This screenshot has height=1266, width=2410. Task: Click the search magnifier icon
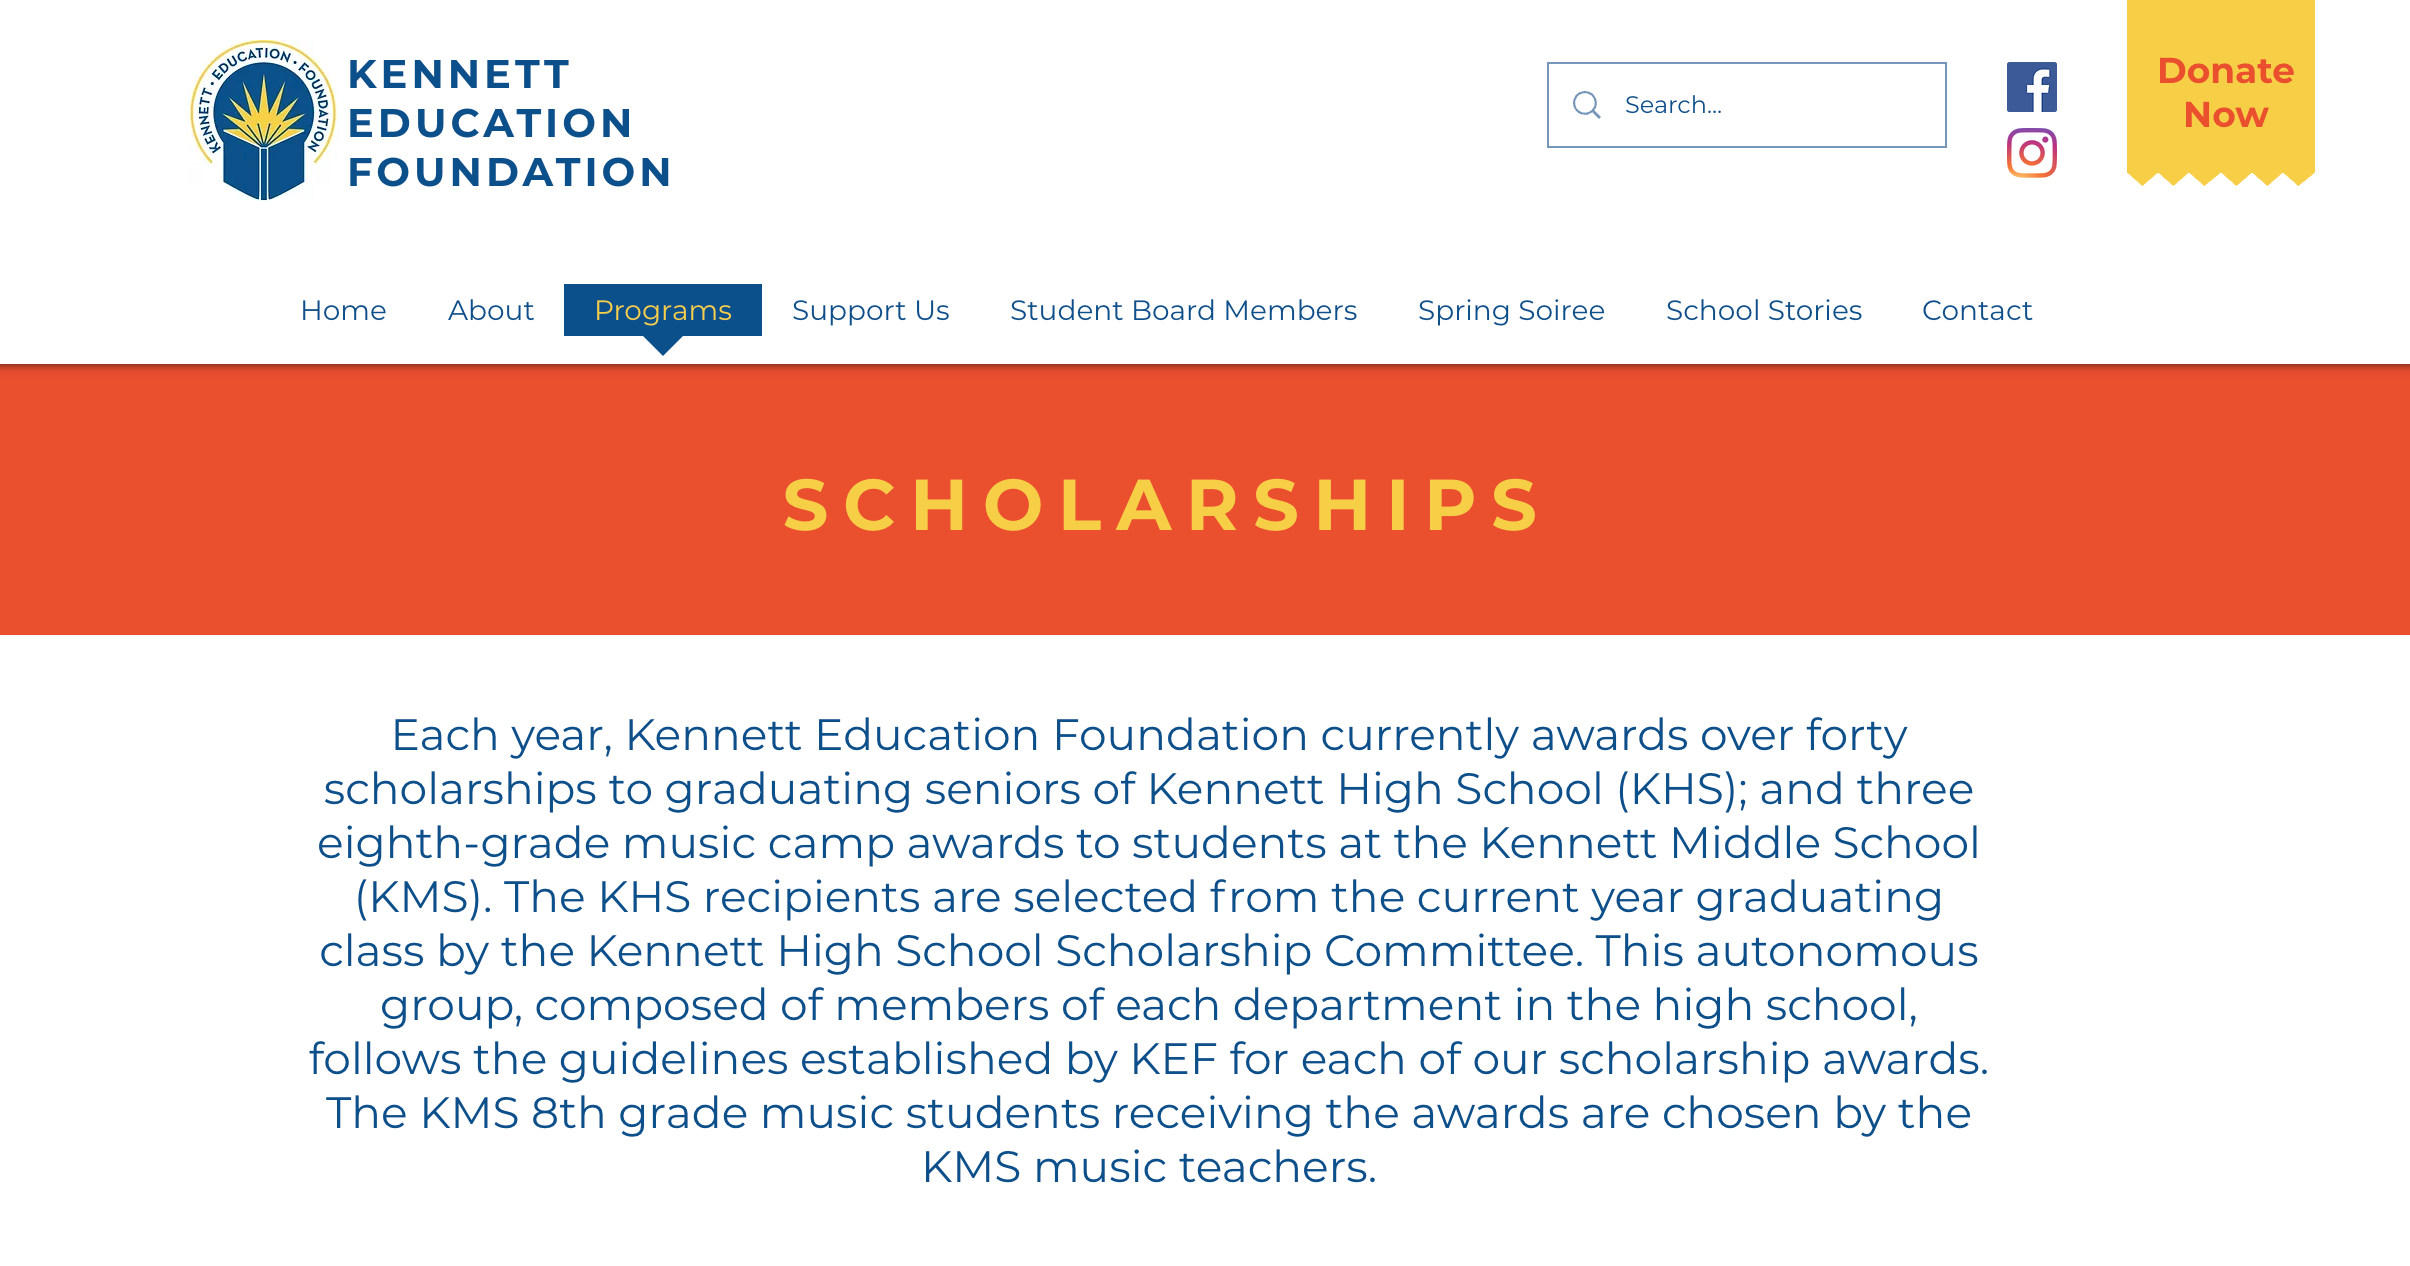(1588, 104)
